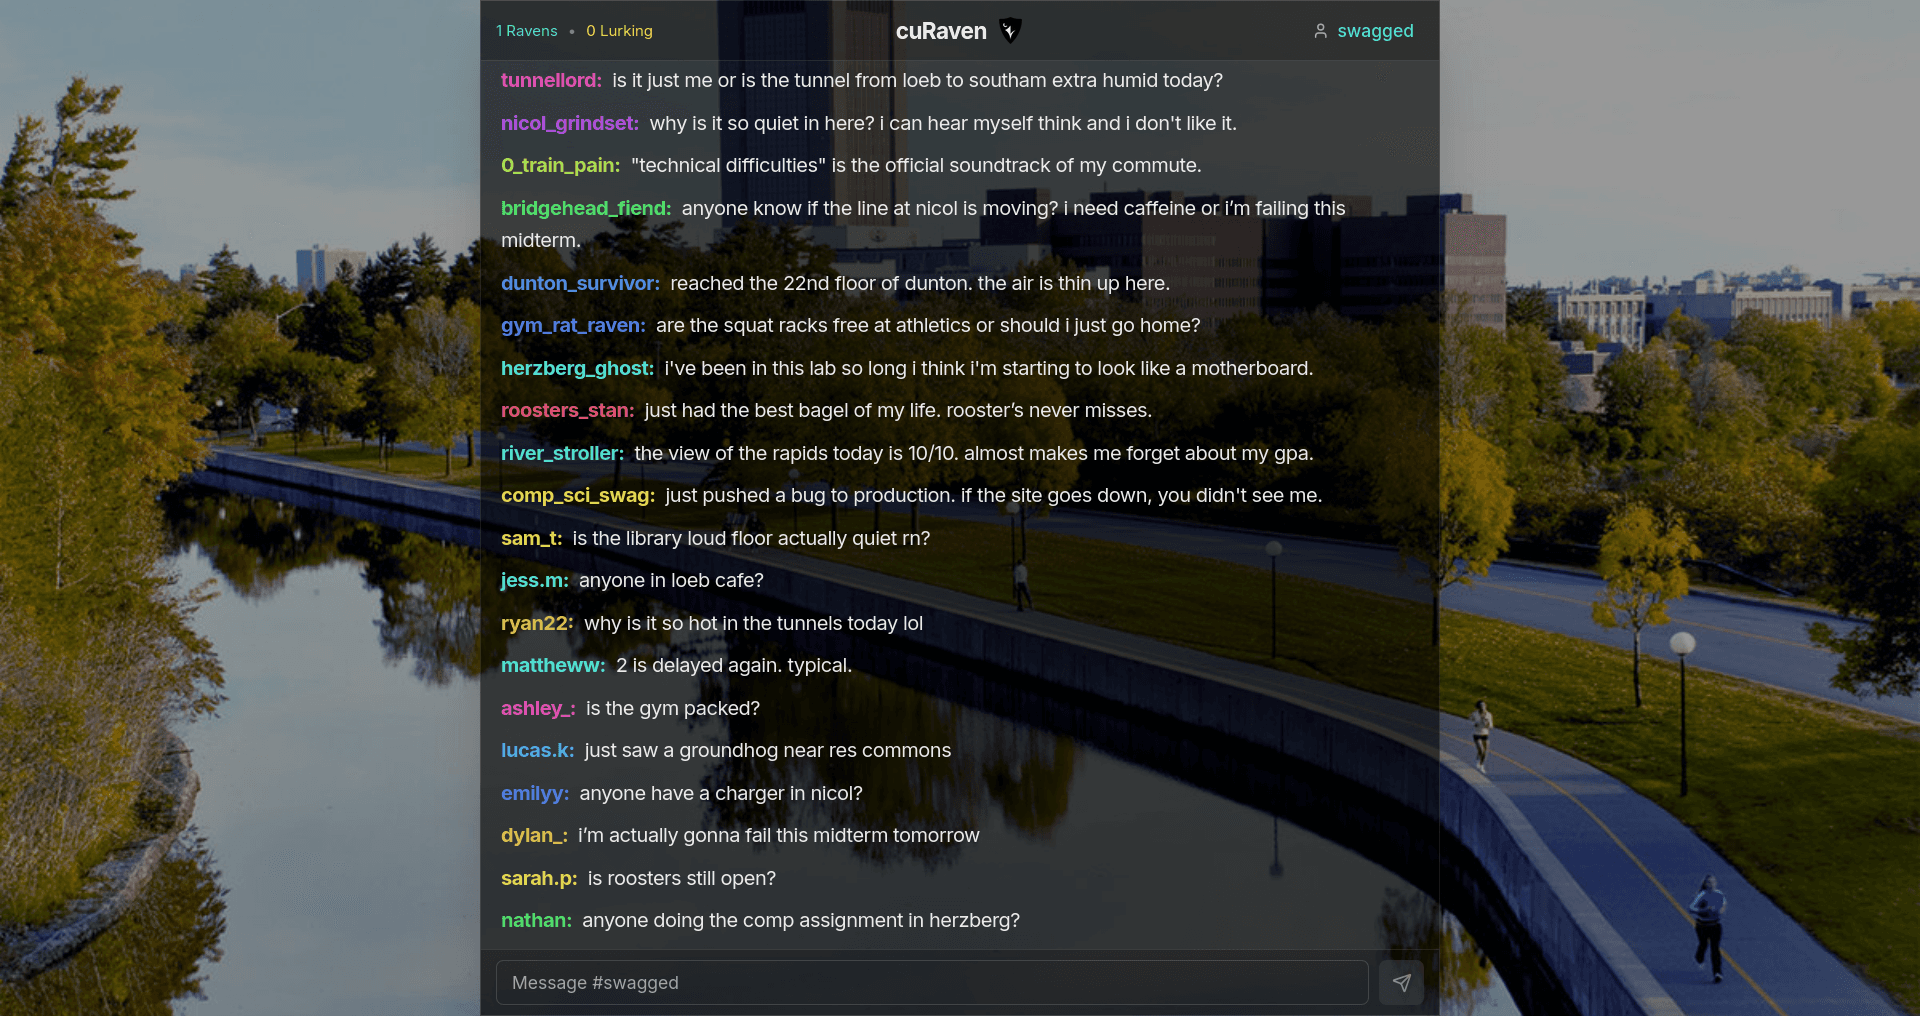Click the 1 Ravens counter

pyautogui.click(x=527, y=31)
